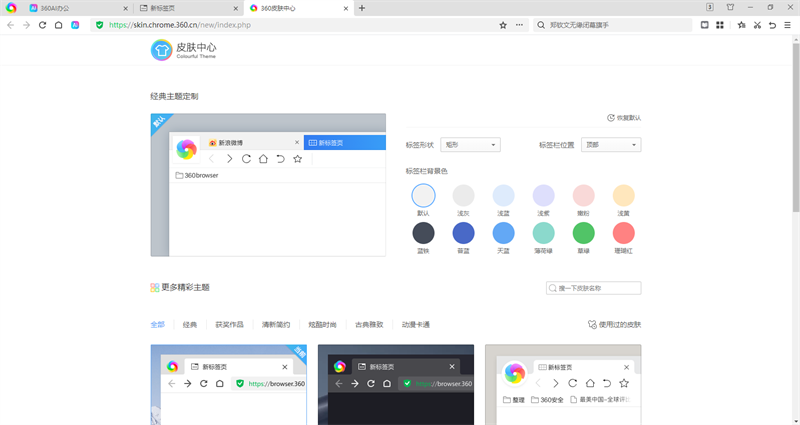Screen dimensions: 800x425
Task: Click the 皮肤中心 T-shirt logo
Action: click(x=161, y=50)
